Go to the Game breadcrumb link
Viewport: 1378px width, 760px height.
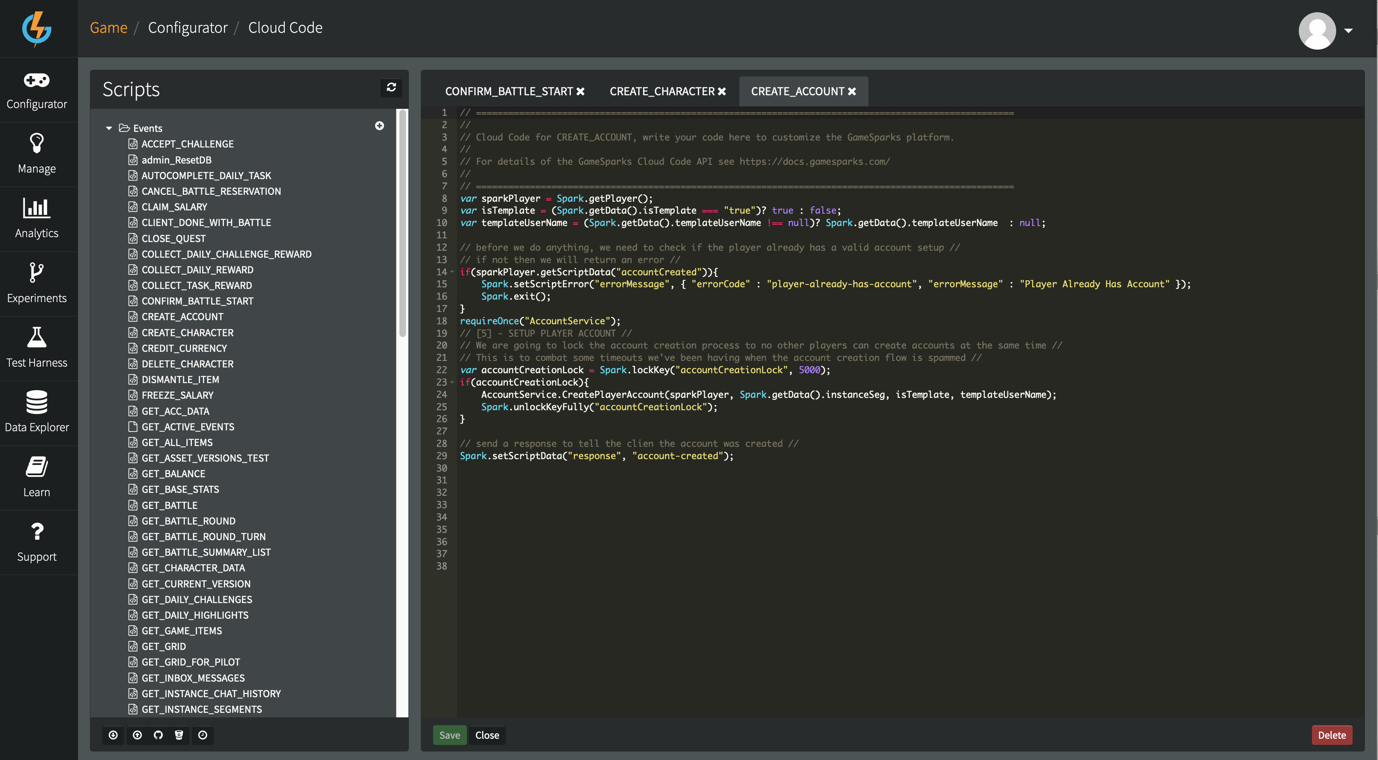pyautogui.click(x=109, y=28)
